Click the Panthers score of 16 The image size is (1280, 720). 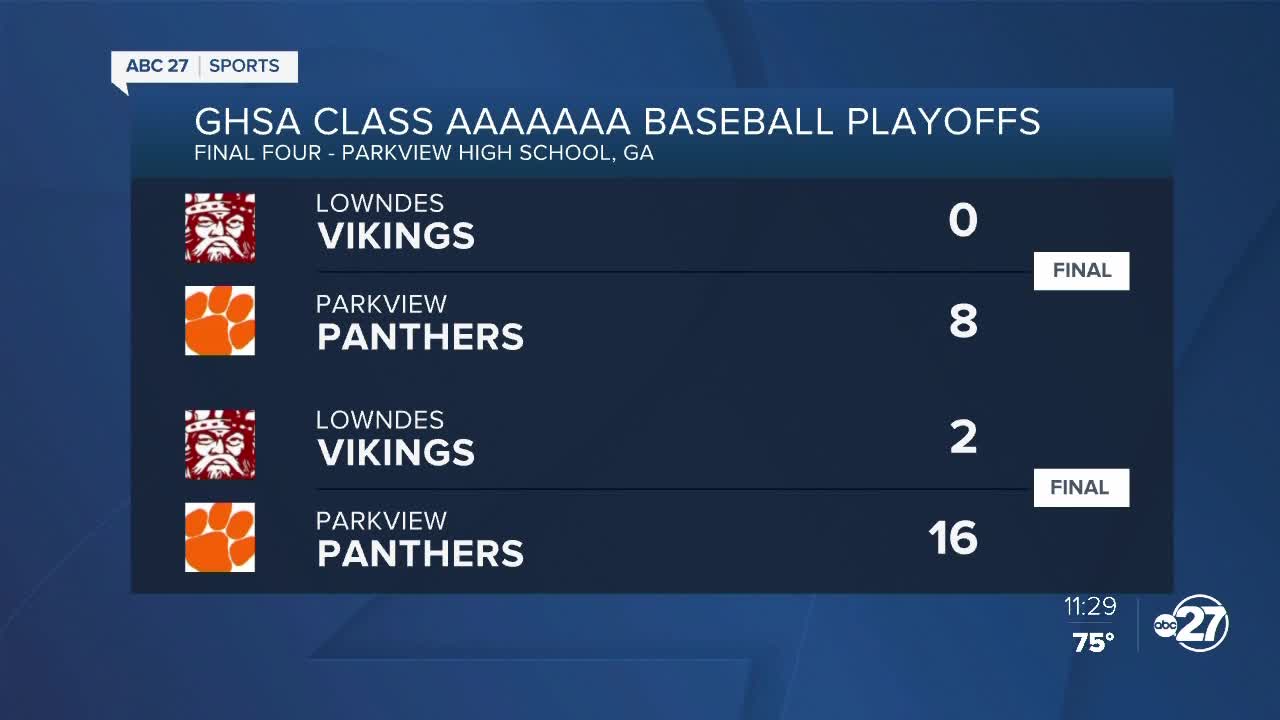pyautogui.click(x=952, y=539)
